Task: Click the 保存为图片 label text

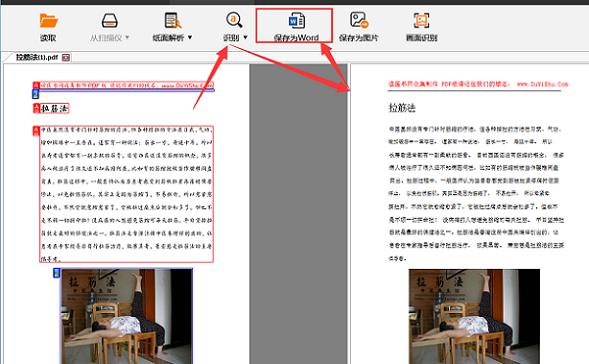Action: [358, 38]
